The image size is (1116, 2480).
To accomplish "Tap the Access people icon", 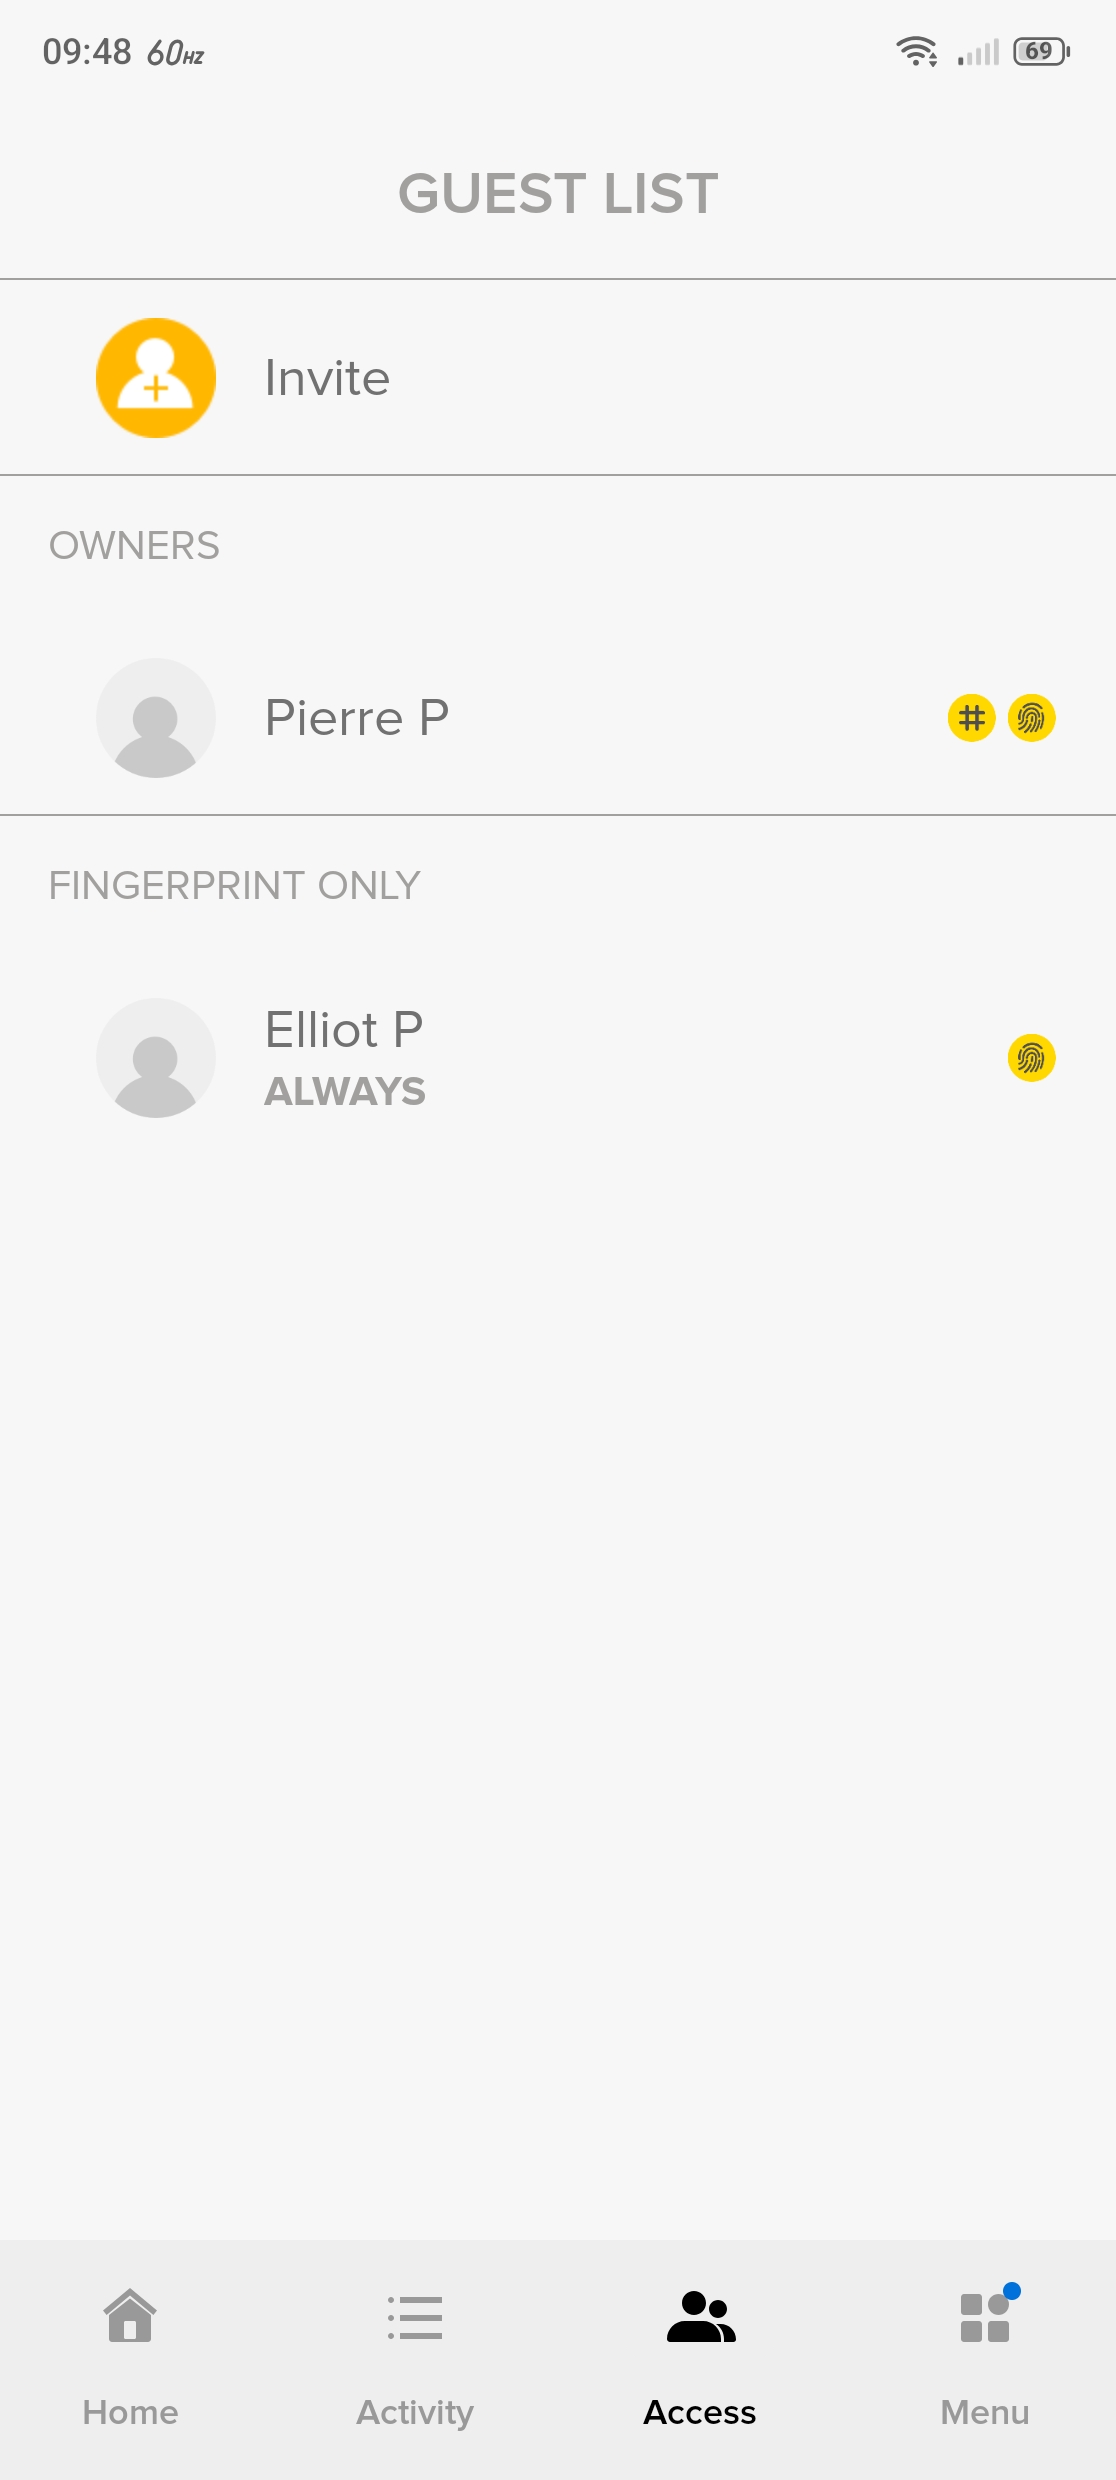I will coord(700,2317).
